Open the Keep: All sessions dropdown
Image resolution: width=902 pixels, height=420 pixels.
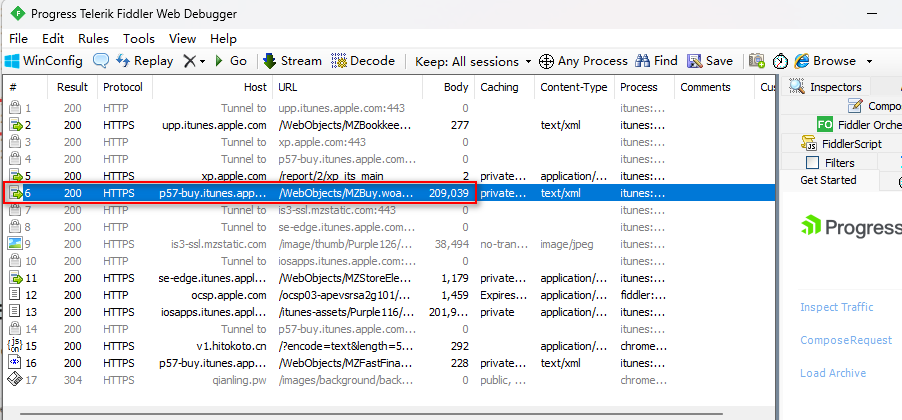pyautogui.click(x=473, y=61)
